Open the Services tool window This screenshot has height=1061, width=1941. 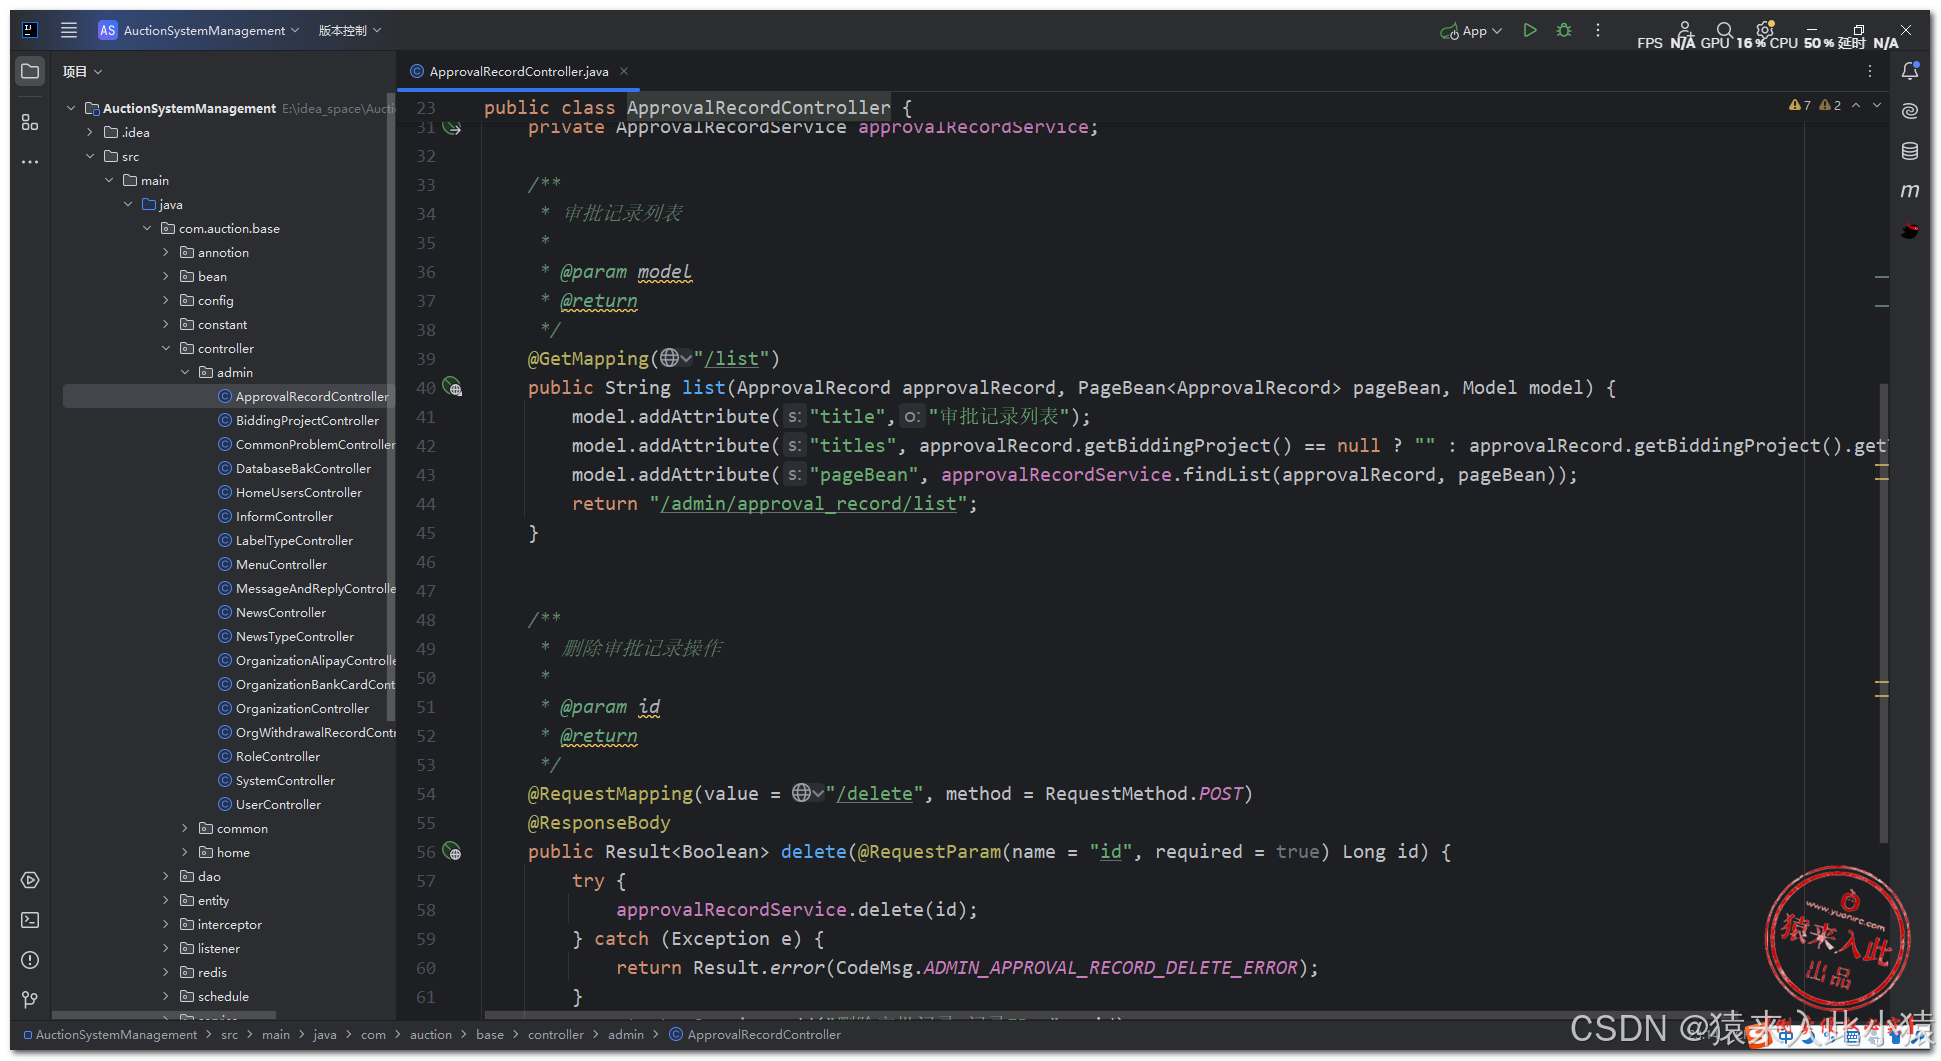30,880
